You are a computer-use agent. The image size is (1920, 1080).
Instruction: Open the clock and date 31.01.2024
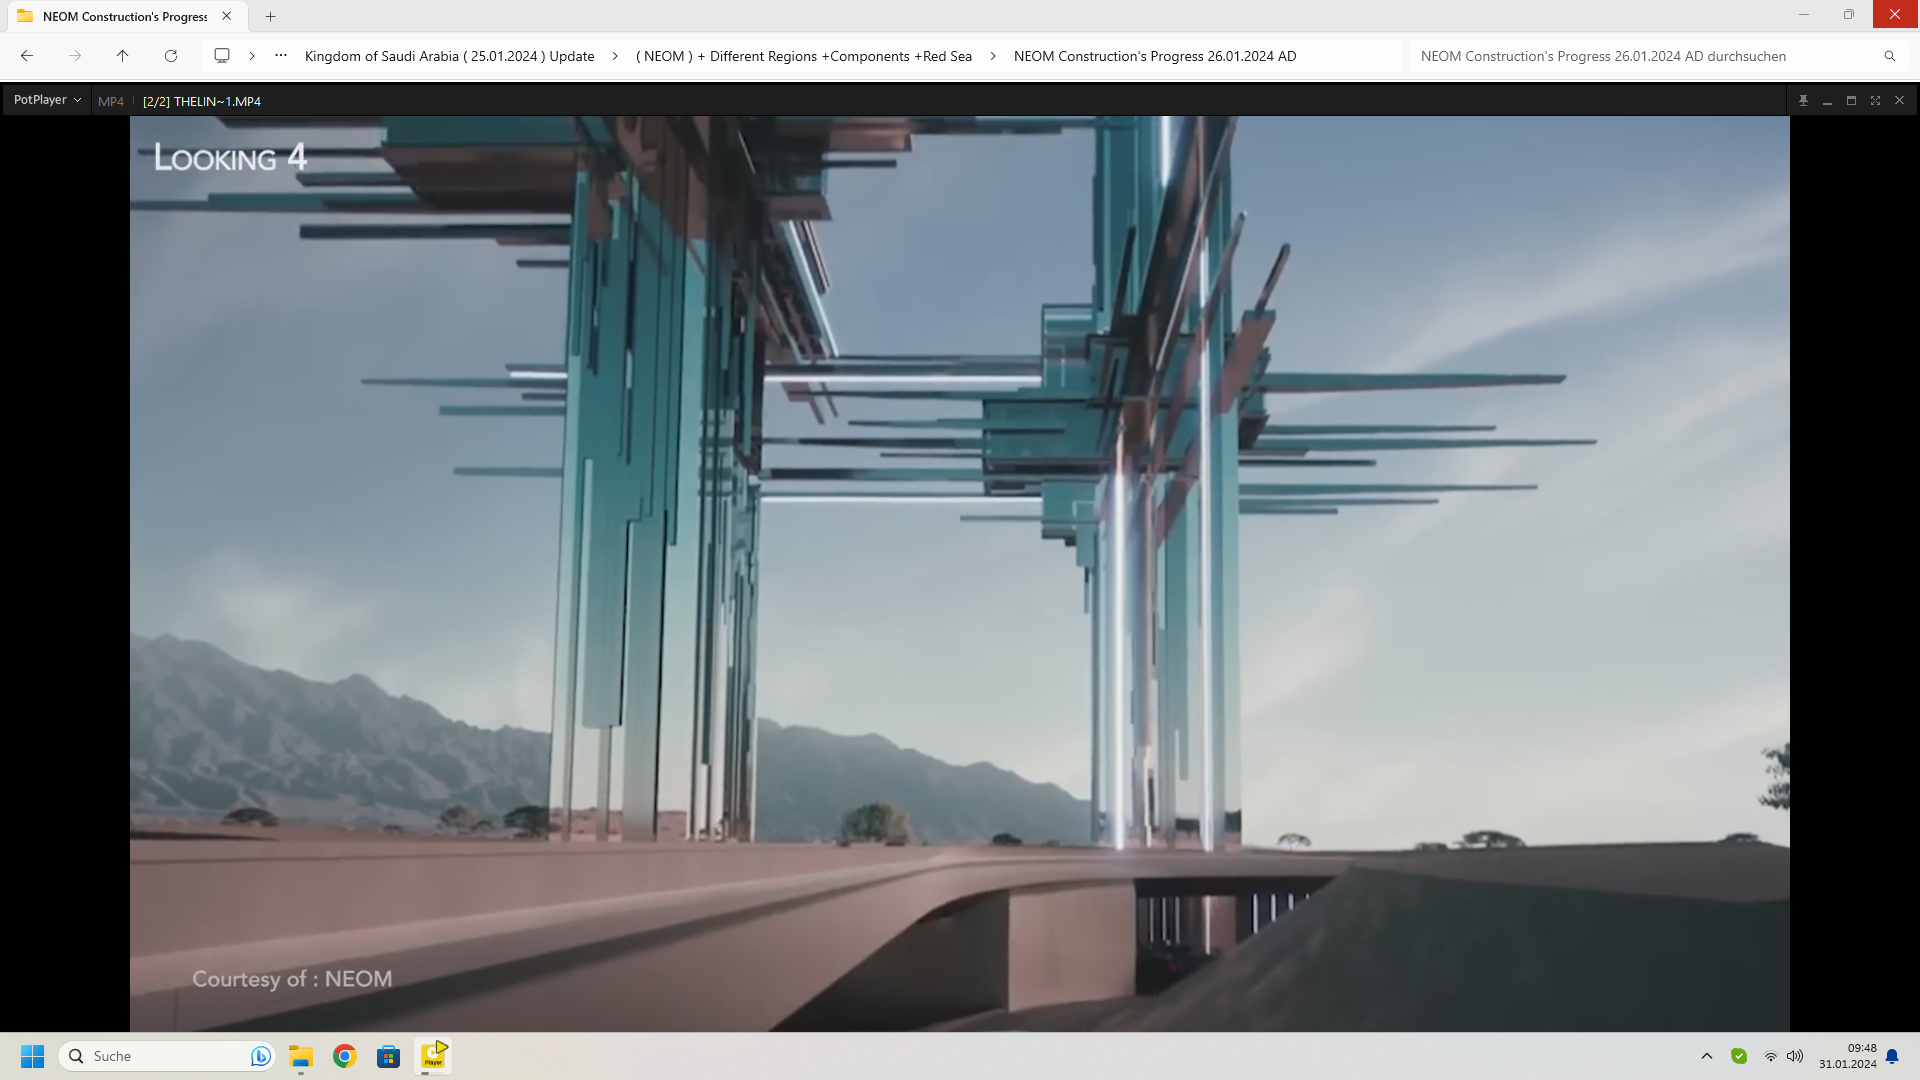pyautogui.click(x=1848, y=1056)
